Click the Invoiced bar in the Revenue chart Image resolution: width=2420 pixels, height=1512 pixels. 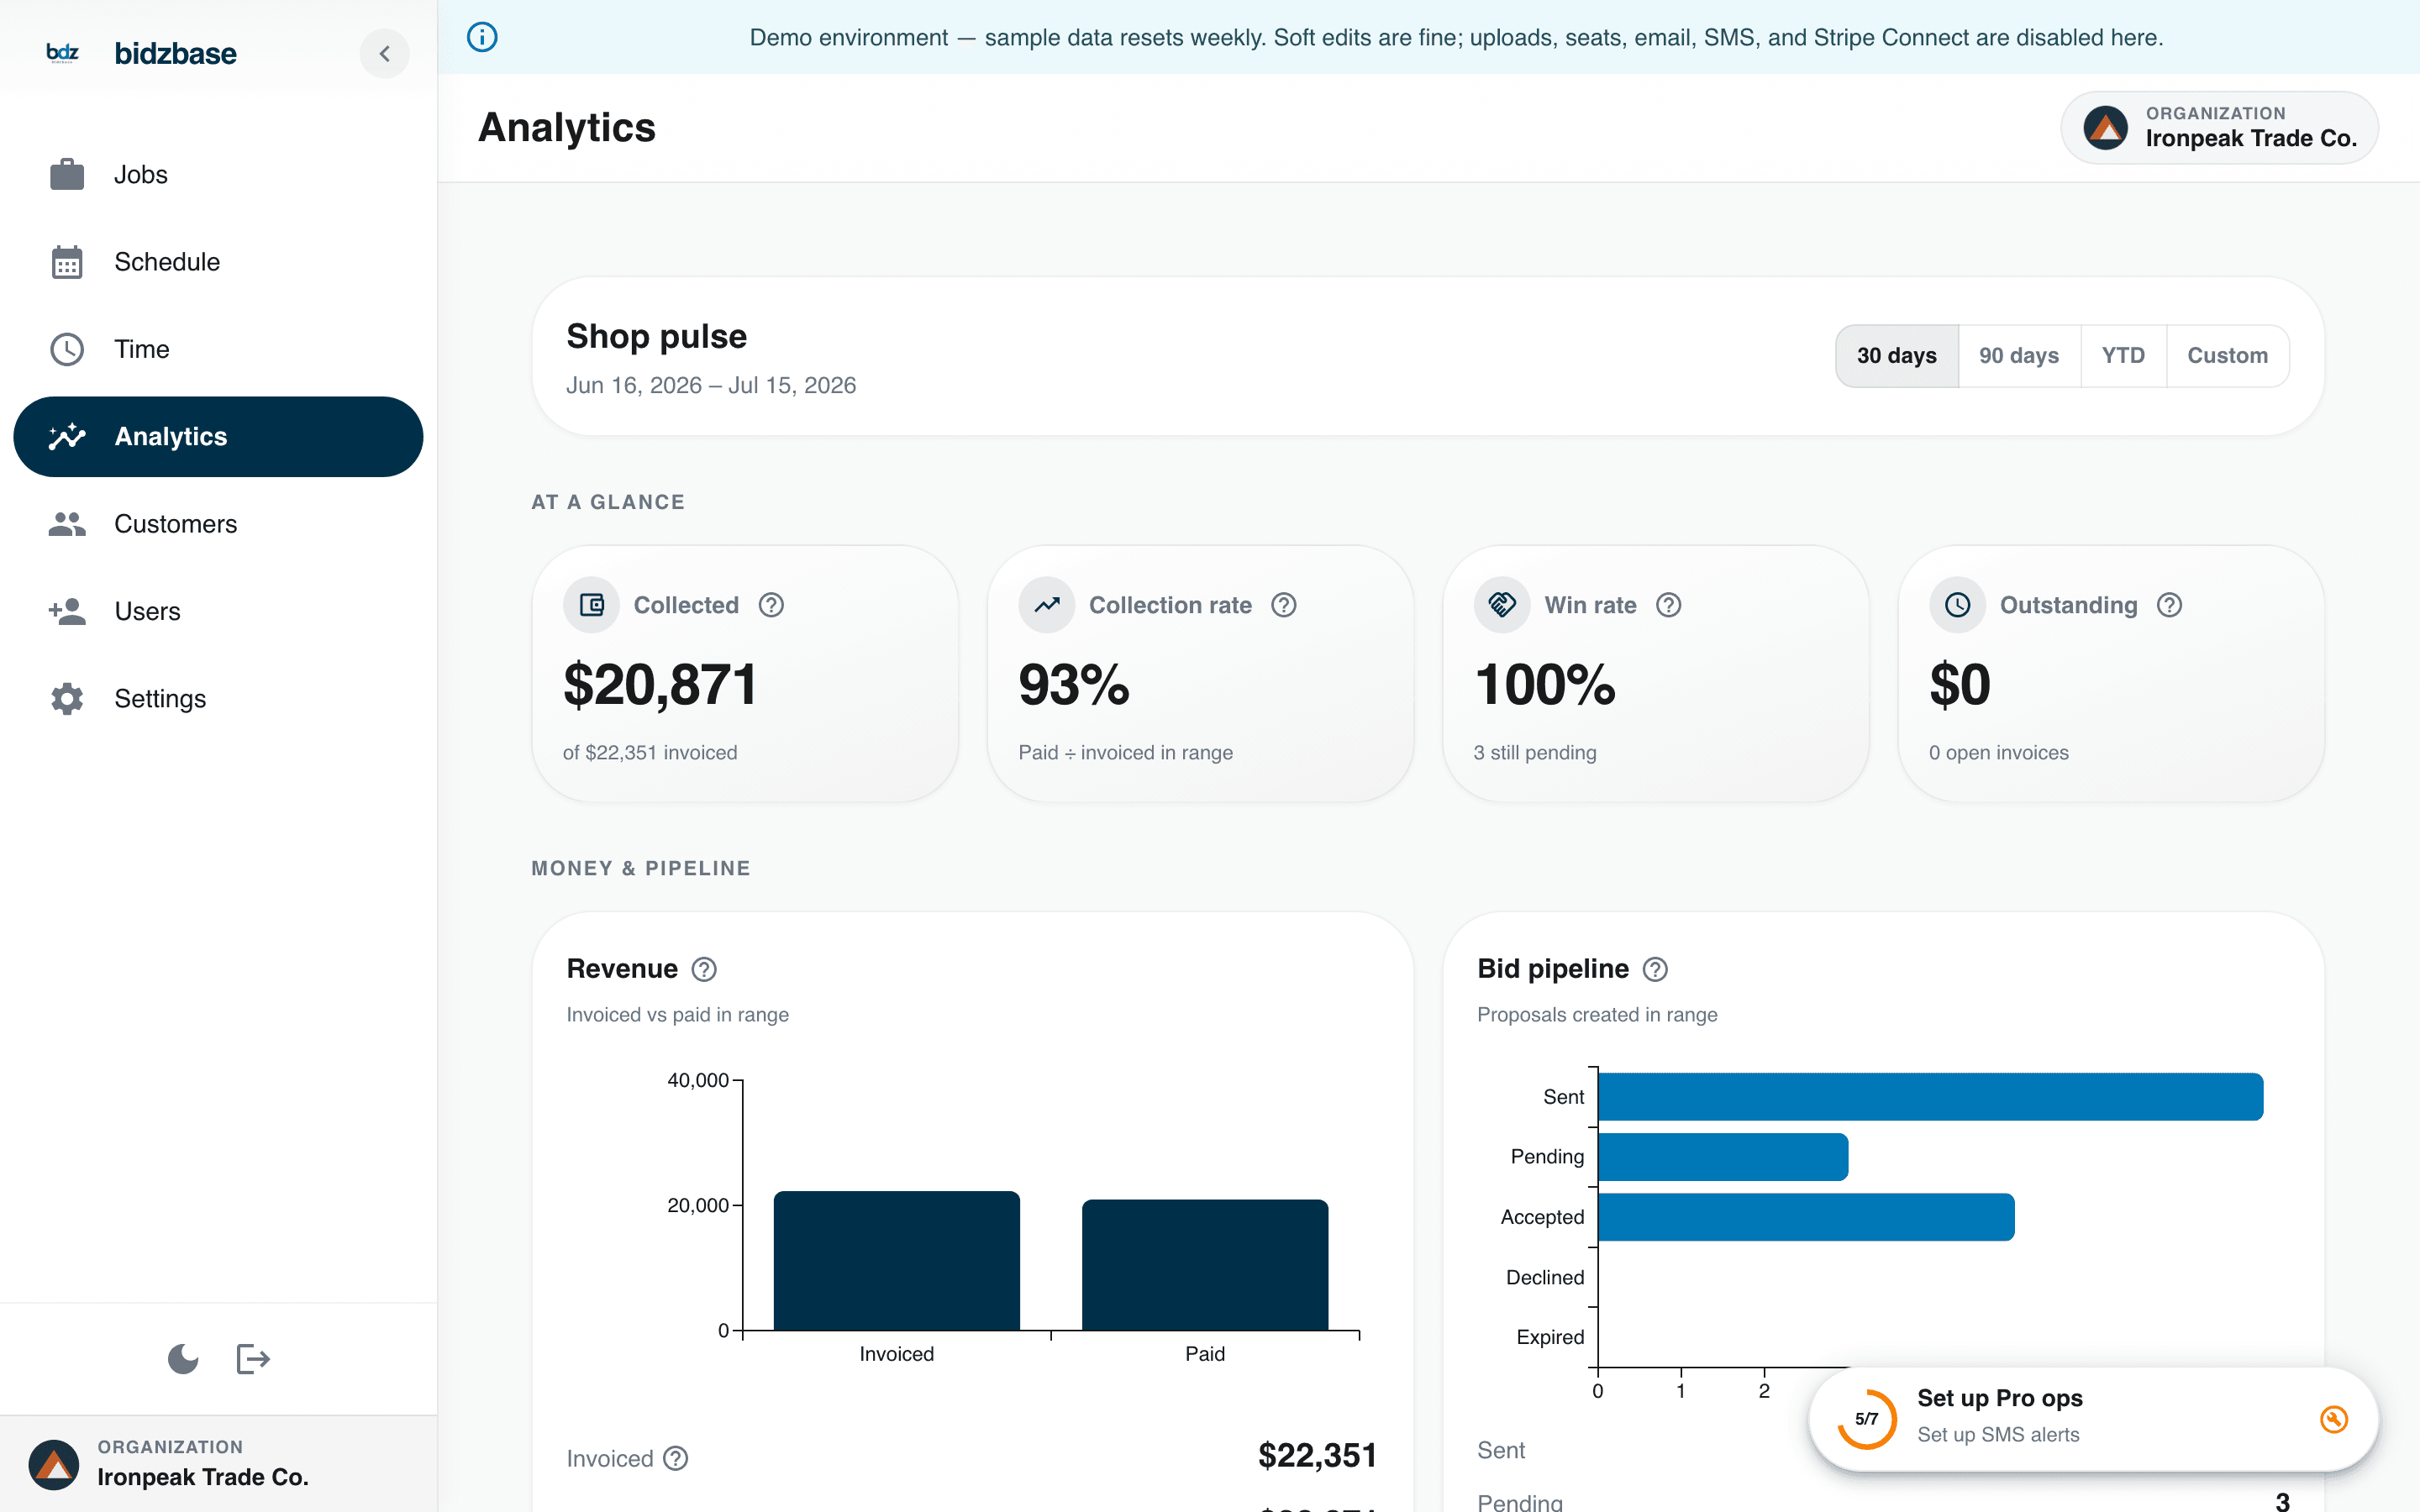click(897, 1260)
